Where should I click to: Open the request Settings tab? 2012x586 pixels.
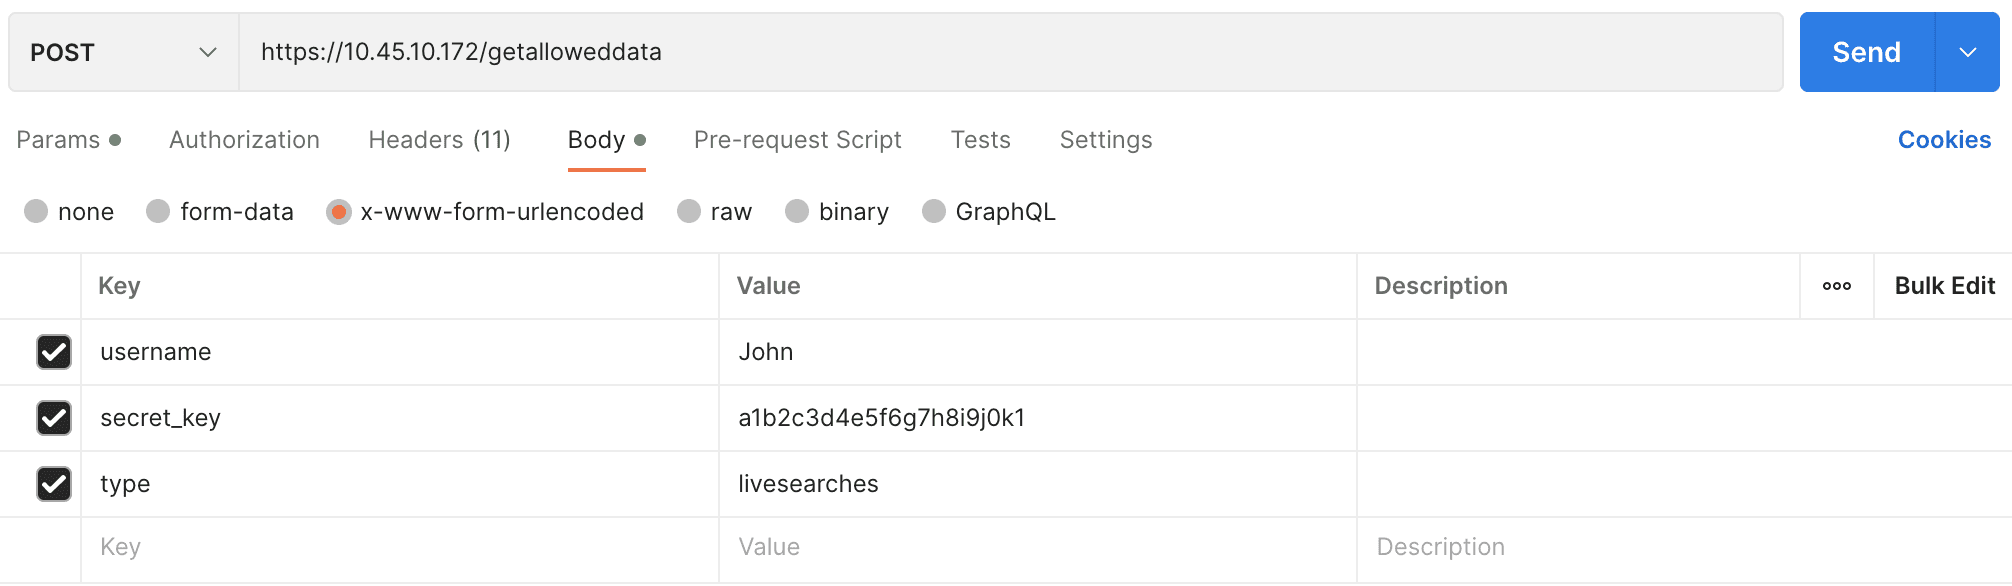(x=1105, y=140)
